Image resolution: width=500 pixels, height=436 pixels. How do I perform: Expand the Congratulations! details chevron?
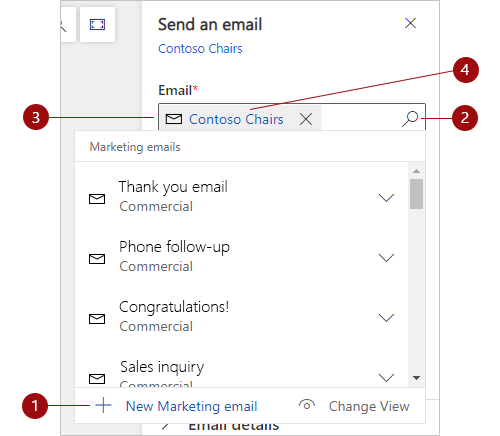[386, 318]
